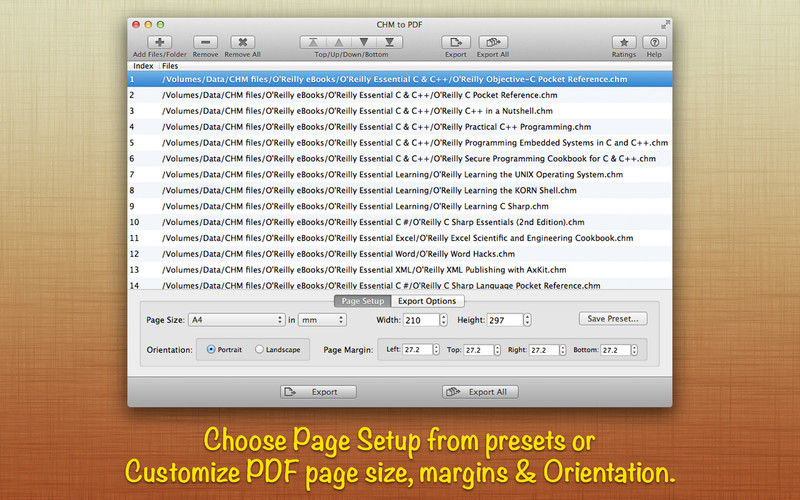Select row Programming Embedded Systems in C

pyautogui.click(x=399, y=142)
